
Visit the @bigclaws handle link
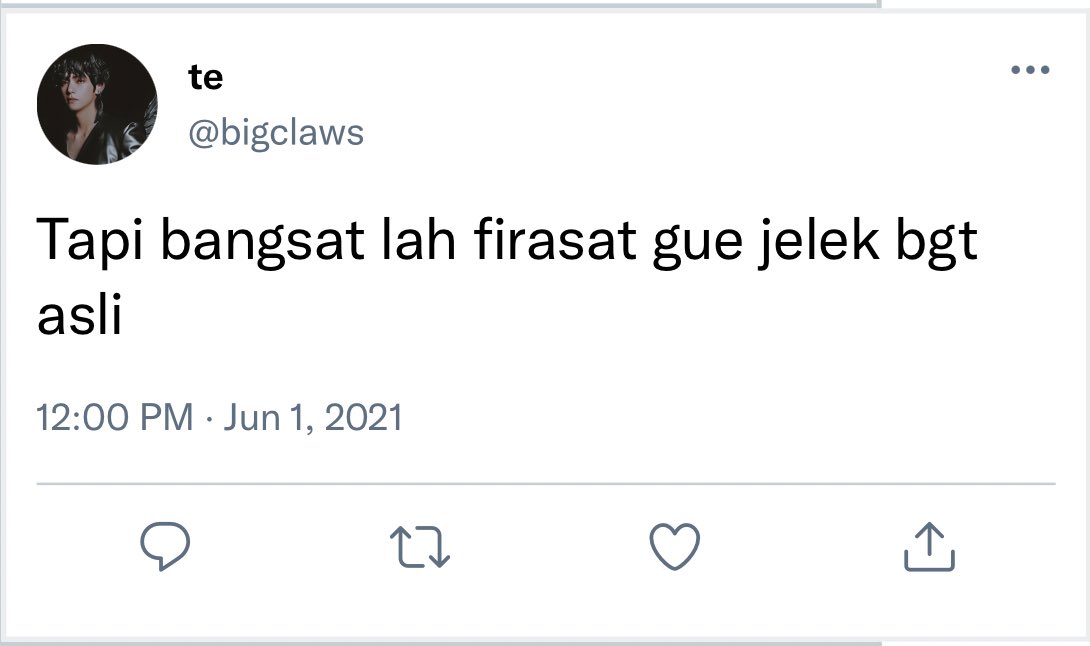pyautogui.click(x=276, y=132)
